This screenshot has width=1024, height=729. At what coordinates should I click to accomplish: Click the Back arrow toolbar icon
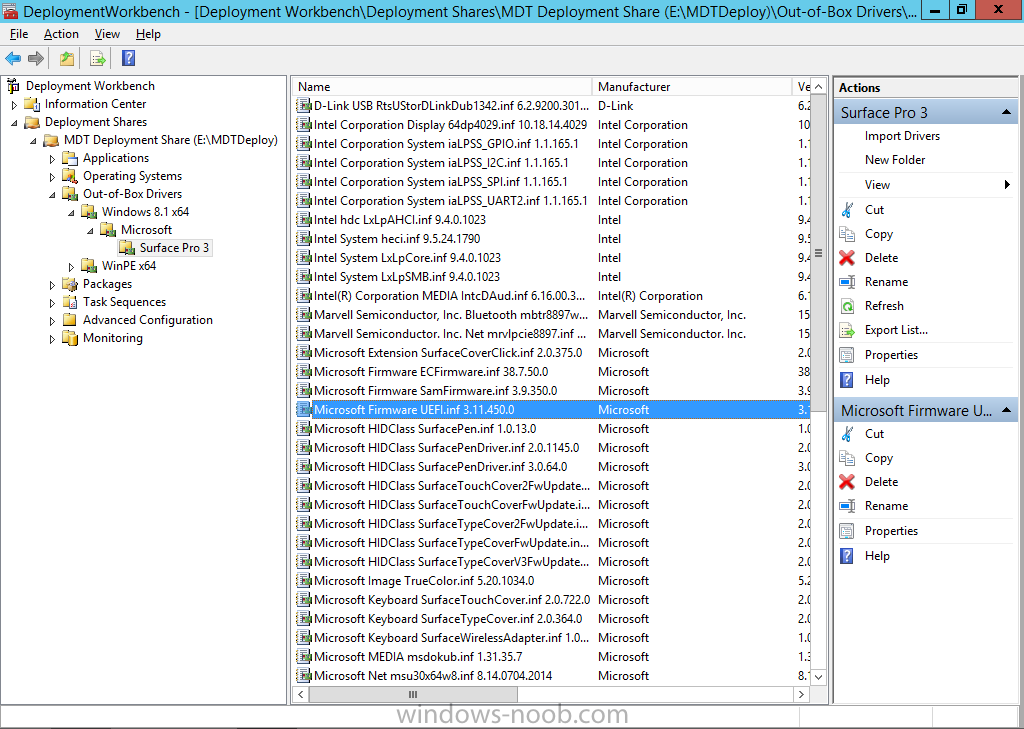pyautogui.click(x=13, y=59)
